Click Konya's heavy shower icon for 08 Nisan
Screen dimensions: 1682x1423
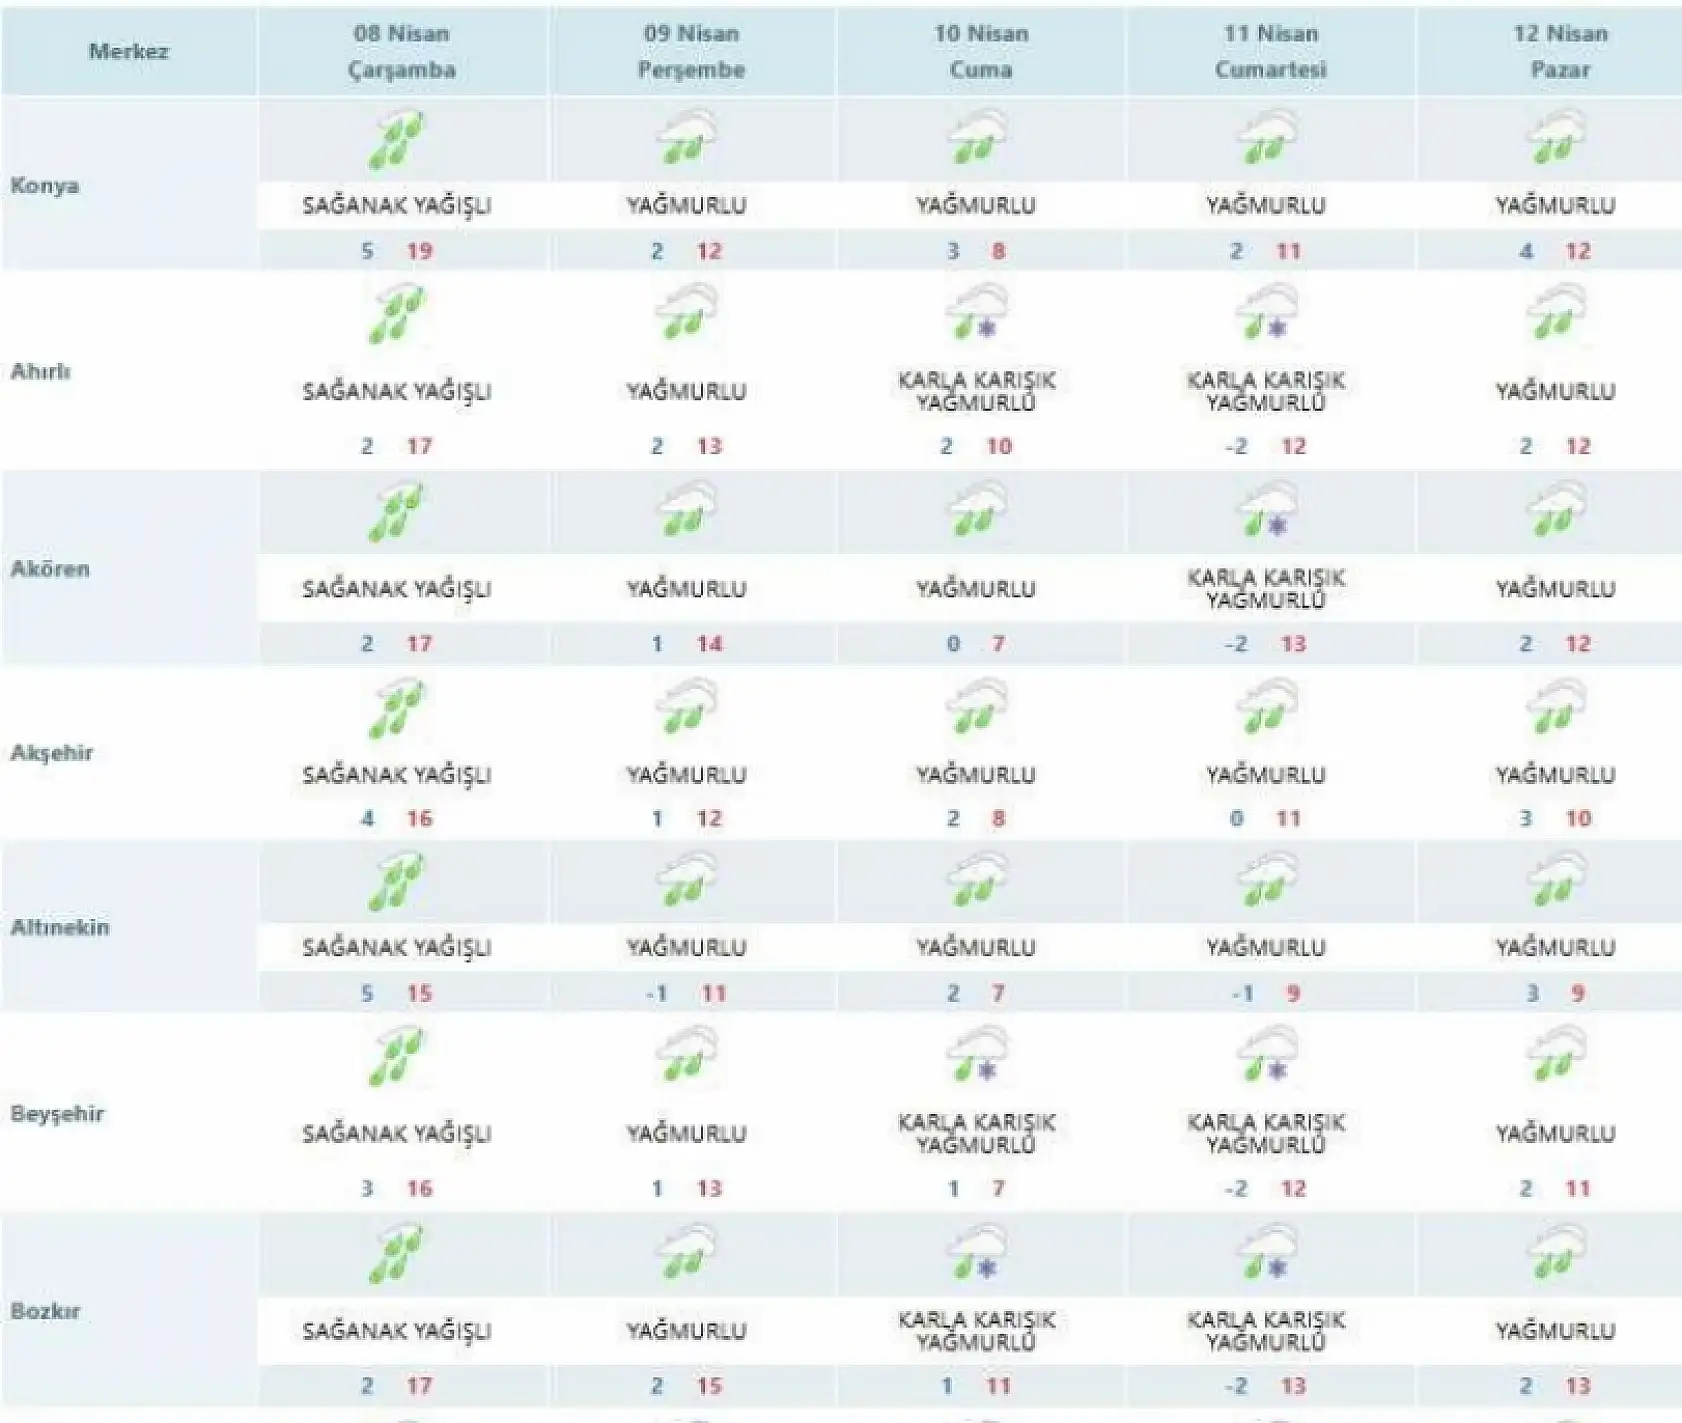[x=397, y=141]
